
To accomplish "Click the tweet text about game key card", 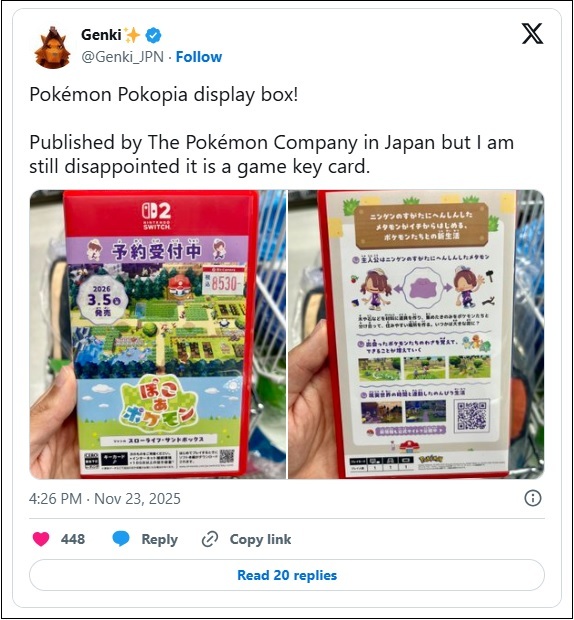I will [271, 154].
